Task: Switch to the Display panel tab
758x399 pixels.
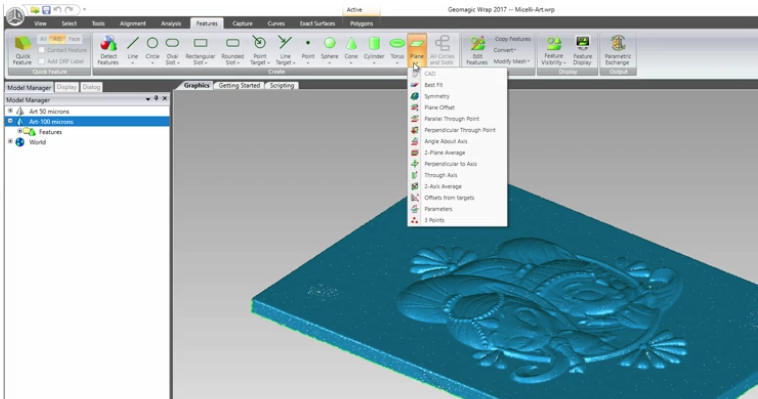Action: coord(66,87)
